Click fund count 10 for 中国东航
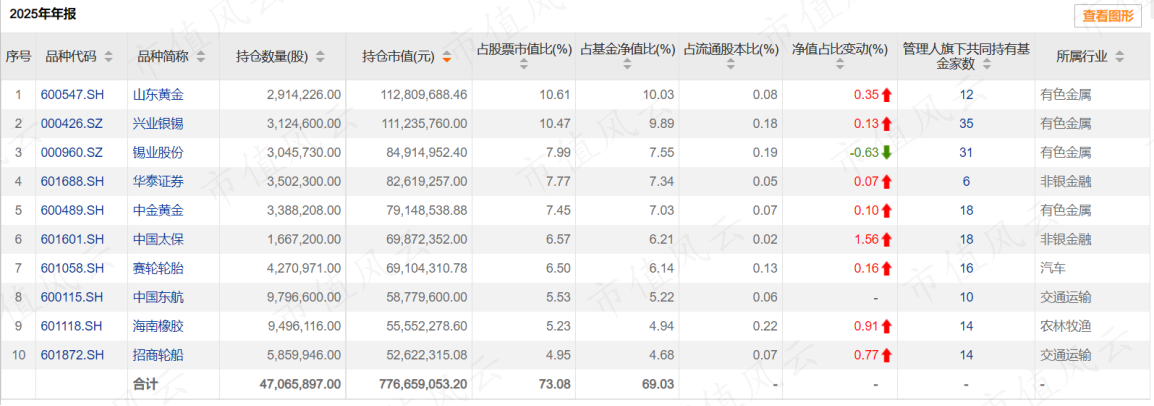The height and width of the screenshot is (406, 1154). (x=966, y=297)
